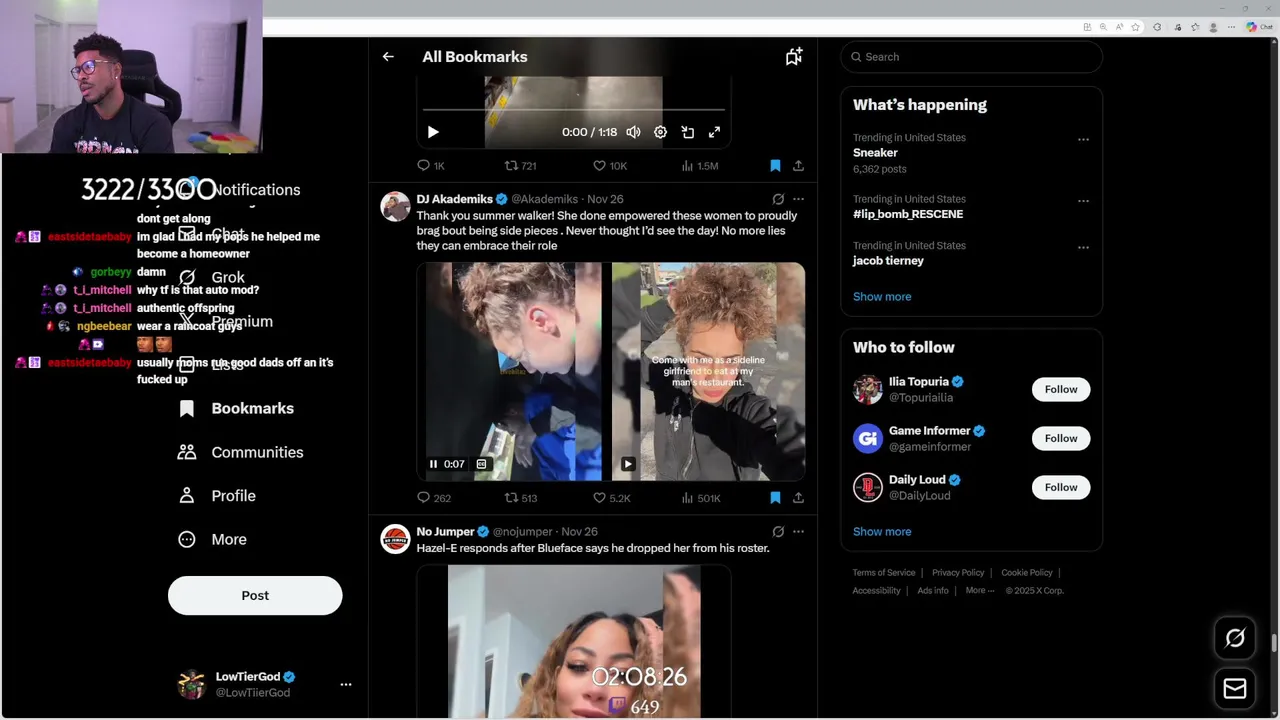Open the More sidebar menu
The width and height of the screenshot is (1280, 720).
pos(212,539)
